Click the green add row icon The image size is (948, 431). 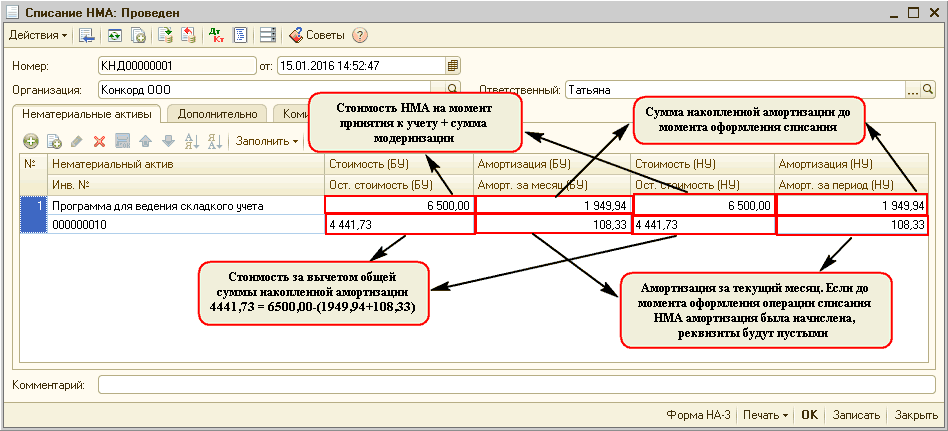click(30, 142)
